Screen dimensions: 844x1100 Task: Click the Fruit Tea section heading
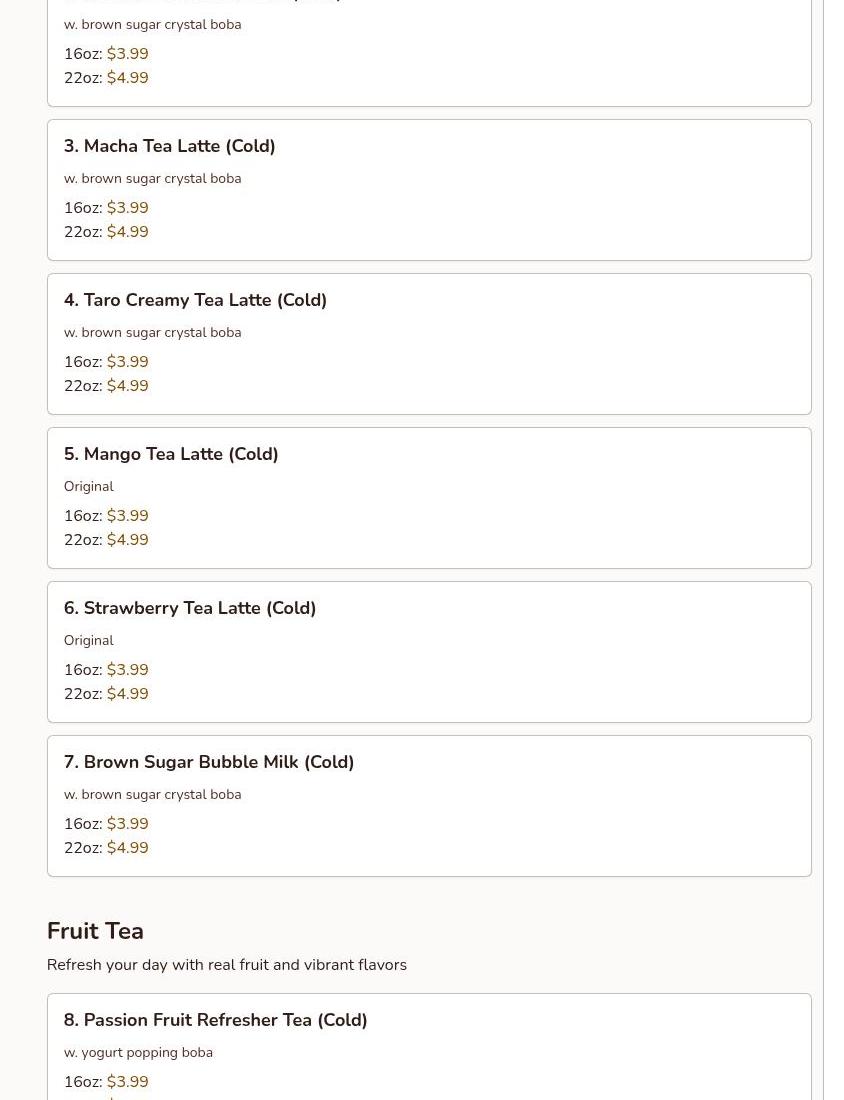point(95,931)
